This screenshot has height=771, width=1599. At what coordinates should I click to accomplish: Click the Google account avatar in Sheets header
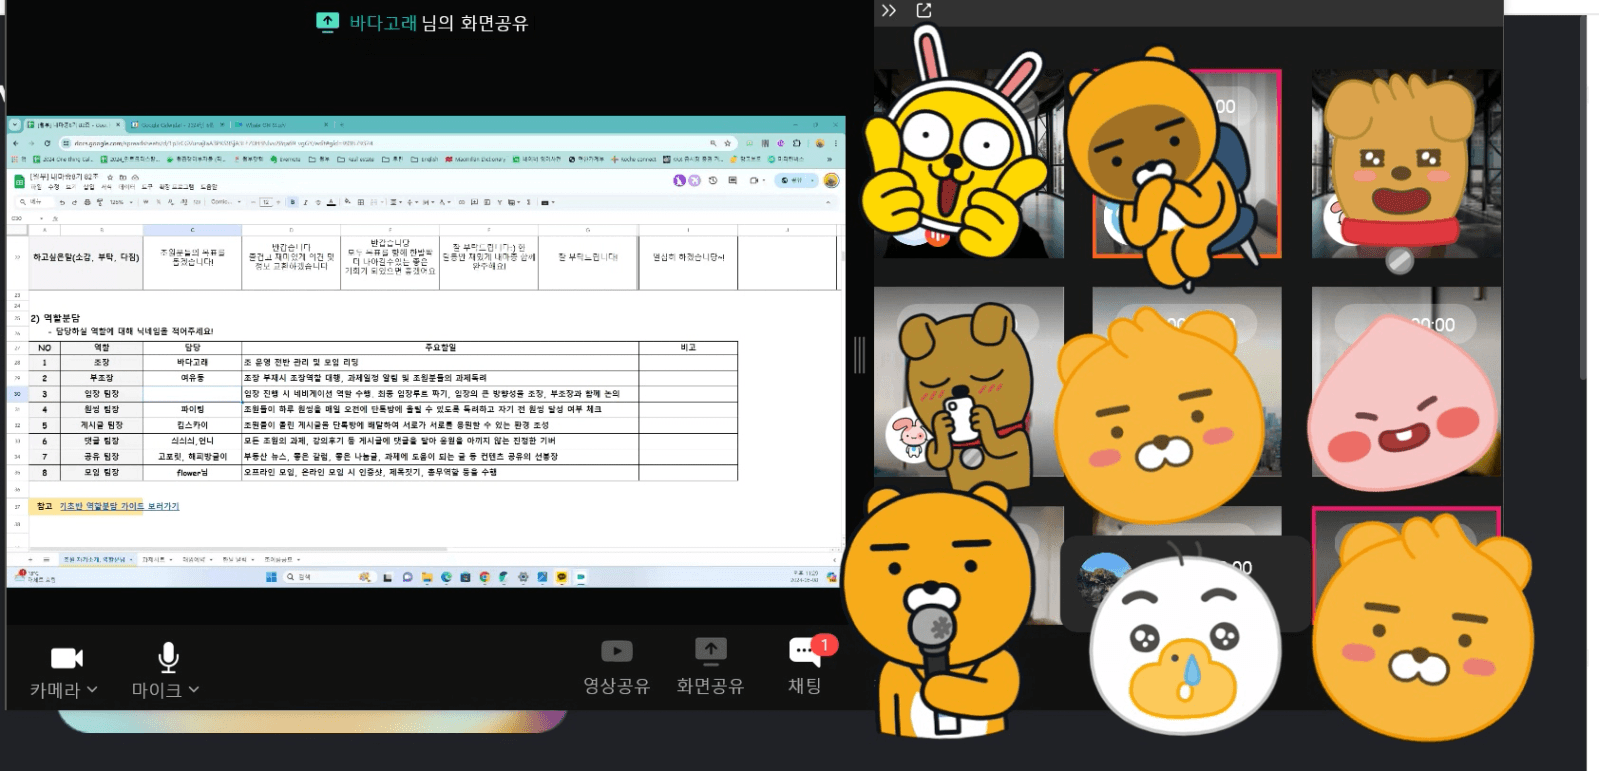[831, 180]
